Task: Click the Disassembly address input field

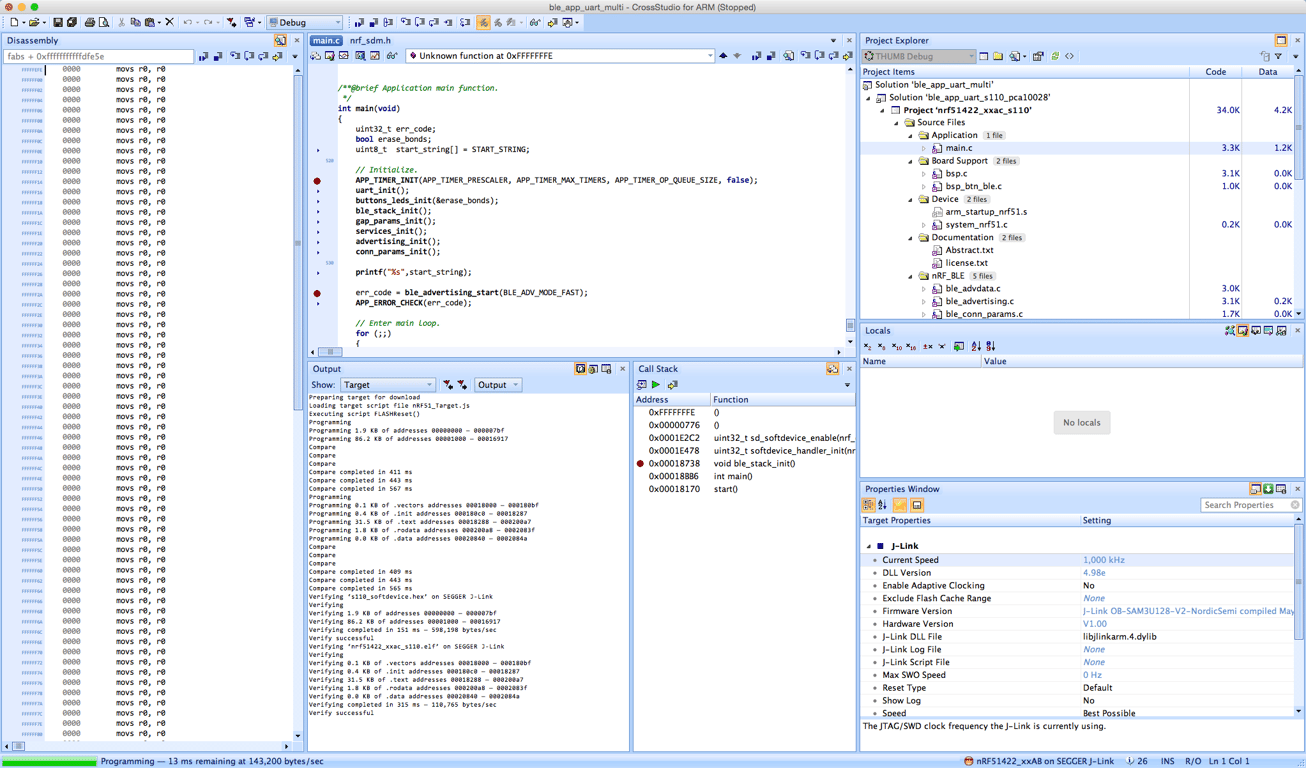Action: tap(99, 57)
